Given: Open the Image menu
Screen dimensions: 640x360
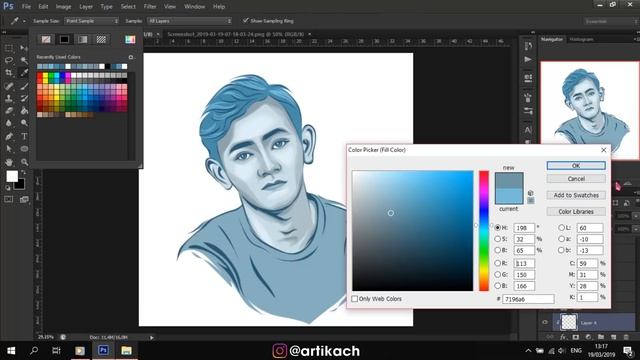Looking at the screenshot, I should pyautogui.click(x=63, y=7).
